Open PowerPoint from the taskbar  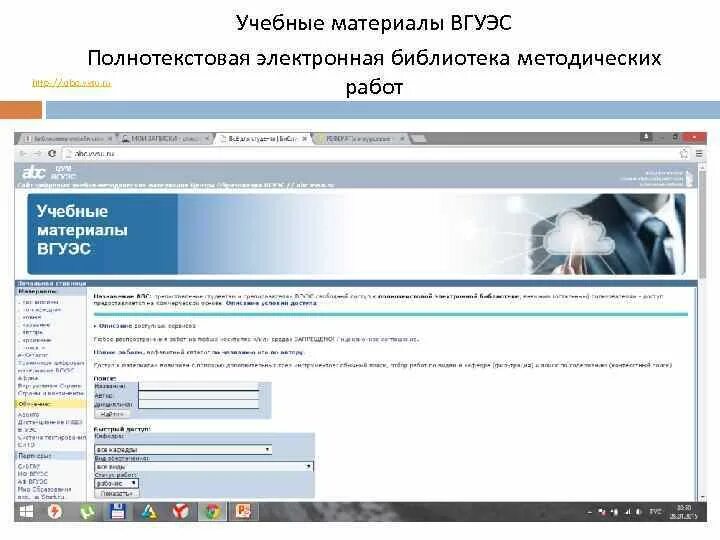[243, 512]
